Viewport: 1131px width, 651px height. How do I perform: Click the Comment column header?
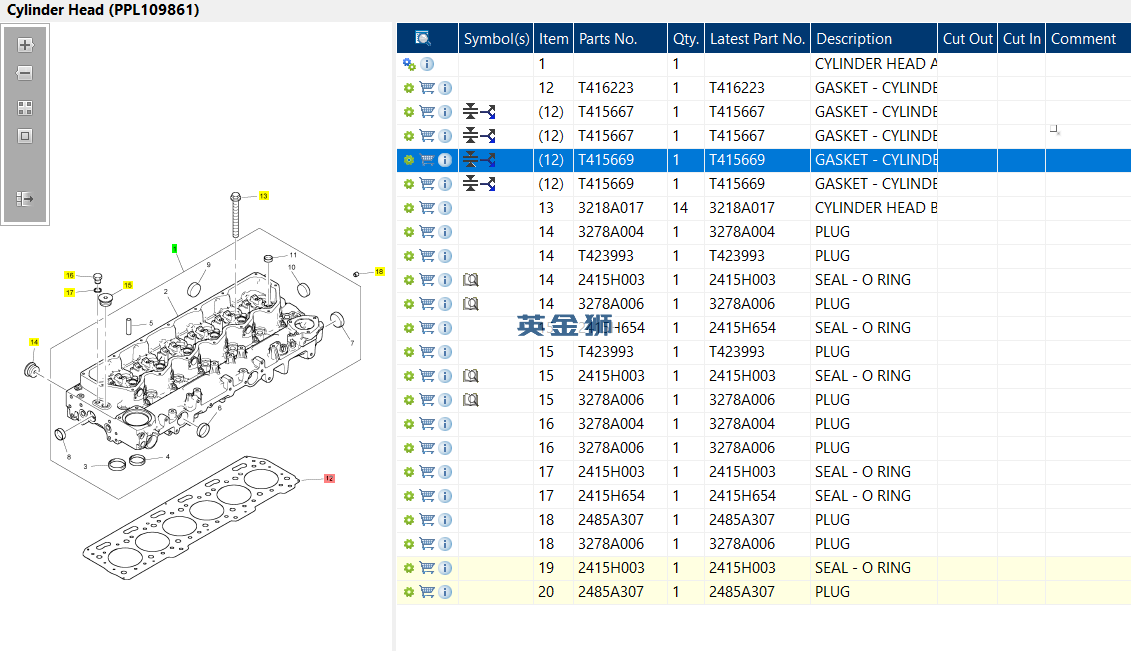coord(1083,39)
